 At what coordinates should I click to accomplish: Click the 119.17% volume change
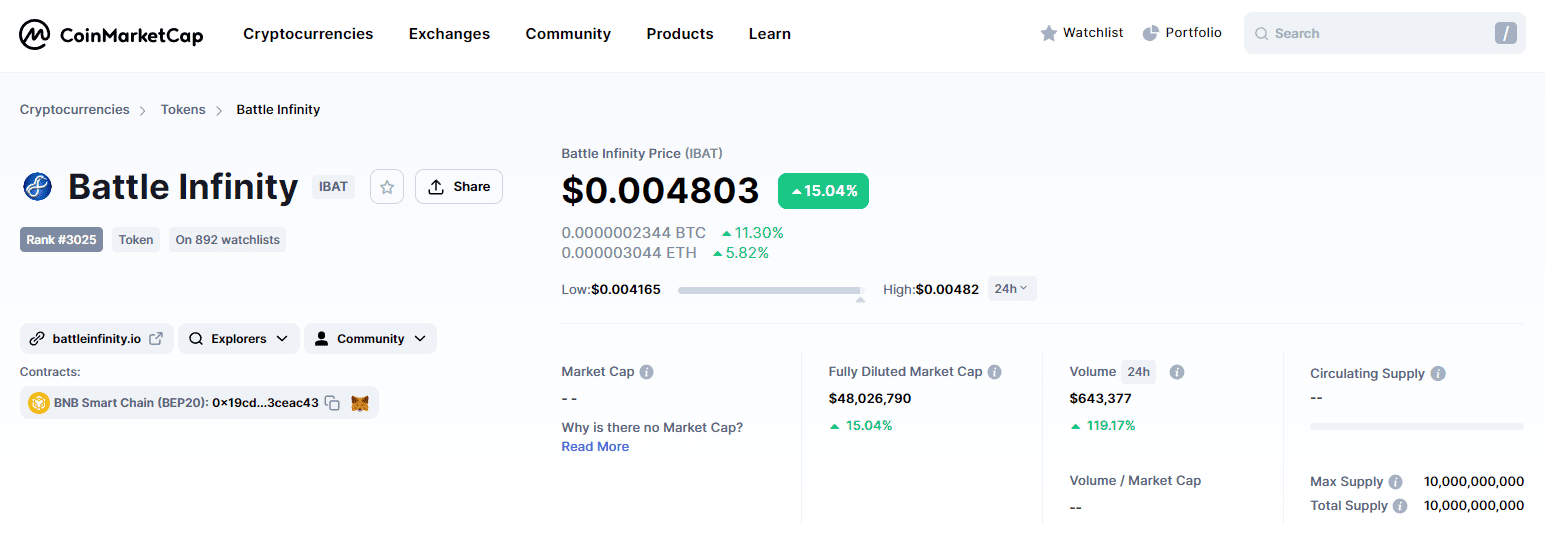tap(1103, 426)
